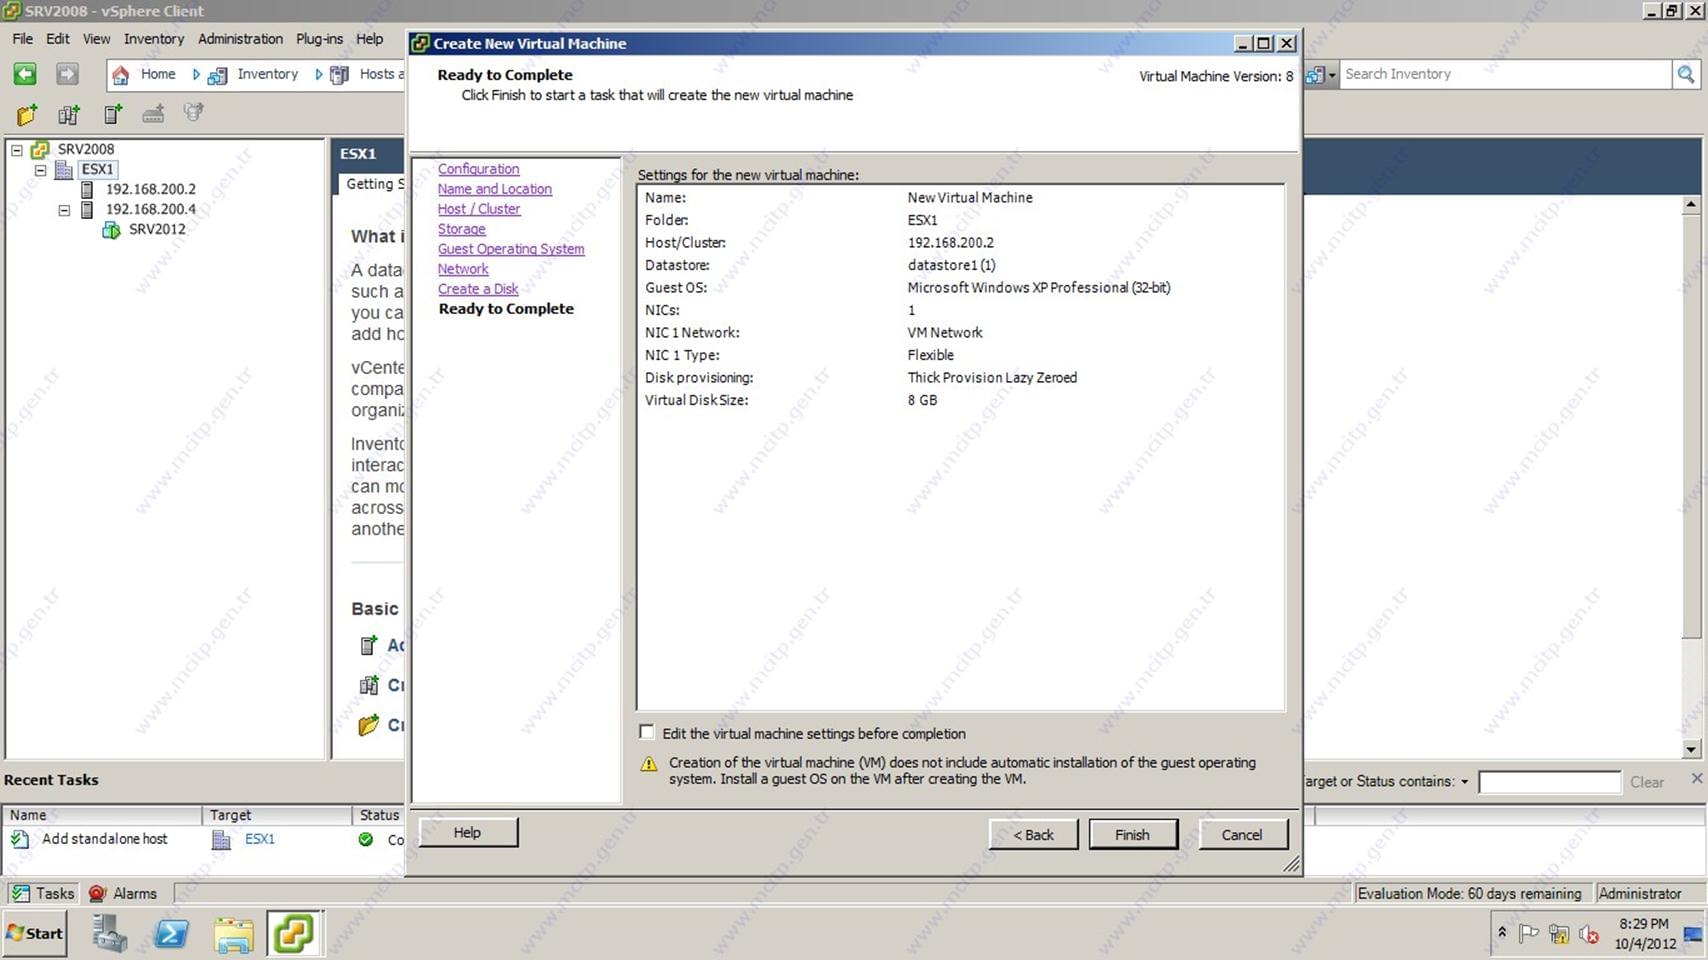Collapse the ESX1 datacenter node
1708x960 pixels.
(41, 170)
